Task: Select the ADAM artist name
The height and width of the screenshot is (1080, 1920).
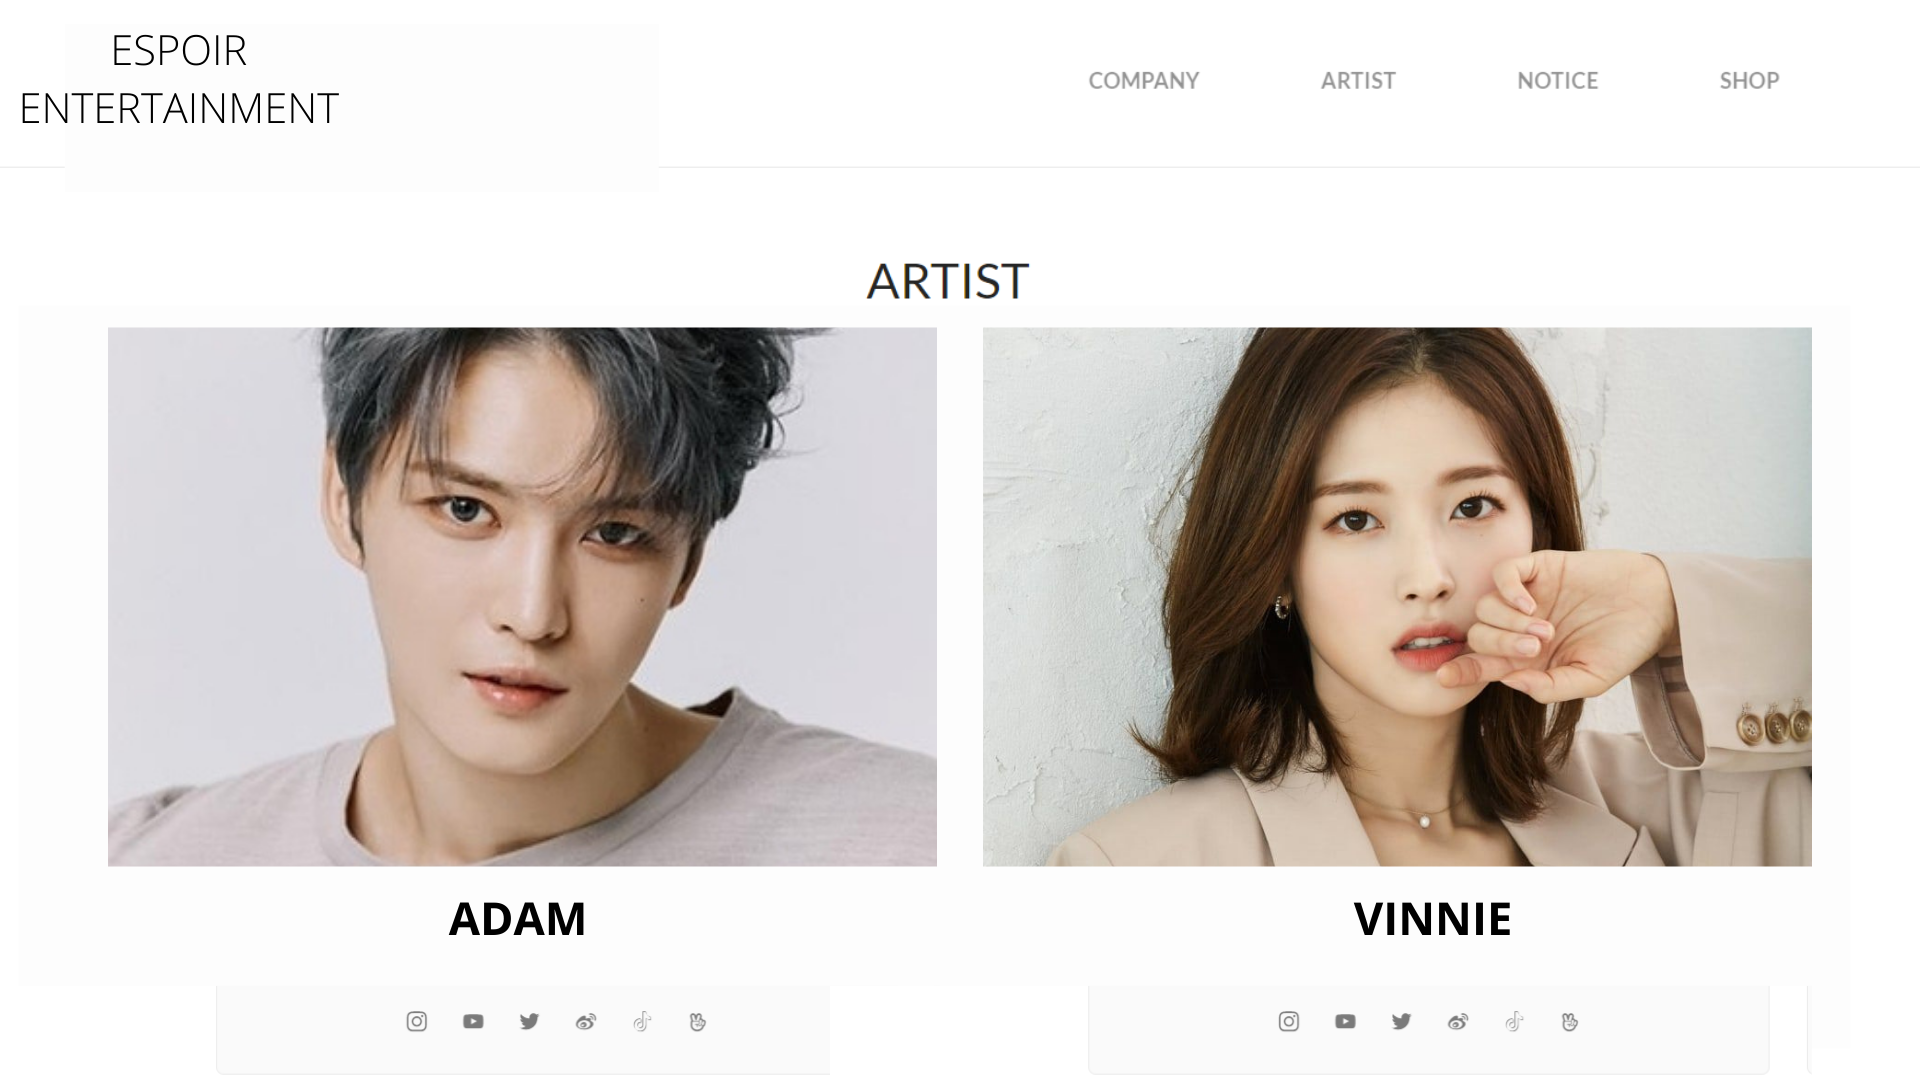Action: pos(517,918)
